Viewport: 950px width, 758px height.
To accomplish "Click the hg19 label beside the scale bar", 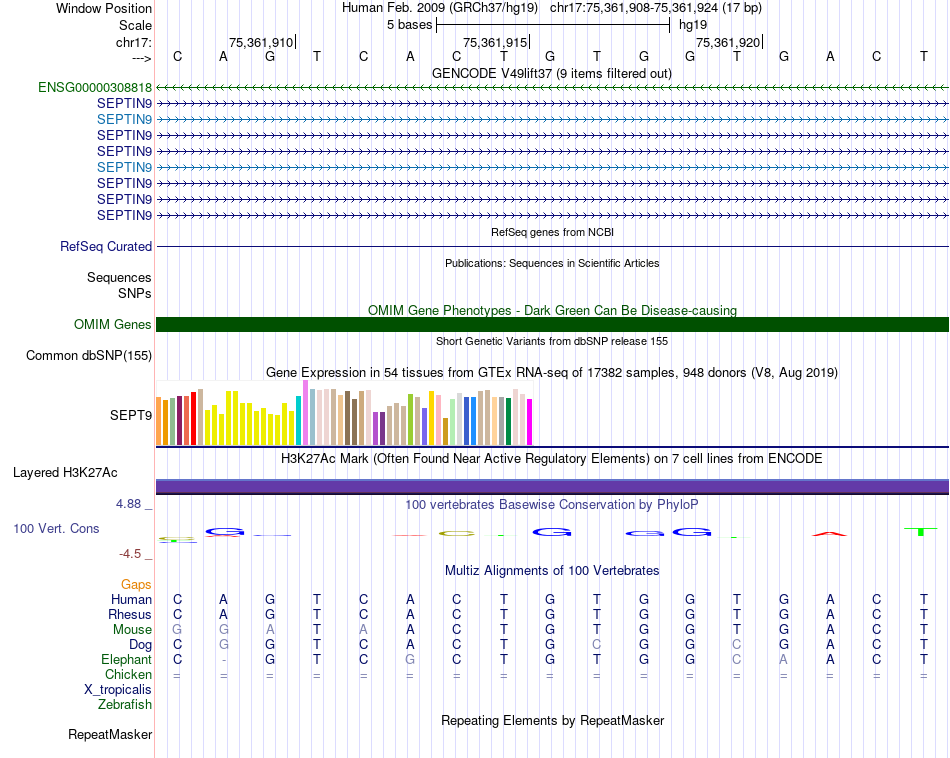I will 693,25.
